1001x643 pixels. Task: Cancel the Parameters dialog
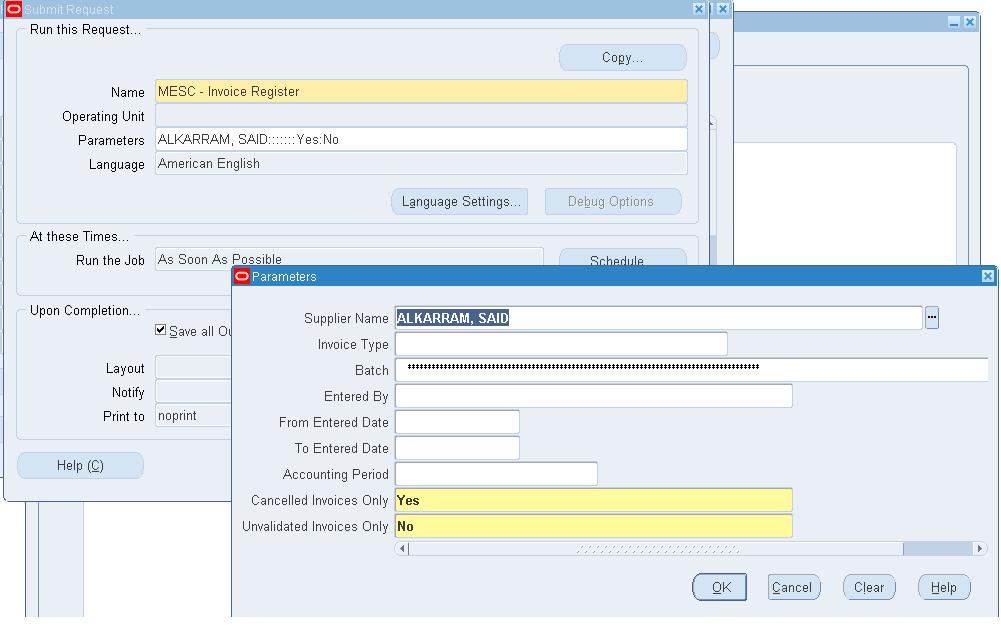pos(794,588)
